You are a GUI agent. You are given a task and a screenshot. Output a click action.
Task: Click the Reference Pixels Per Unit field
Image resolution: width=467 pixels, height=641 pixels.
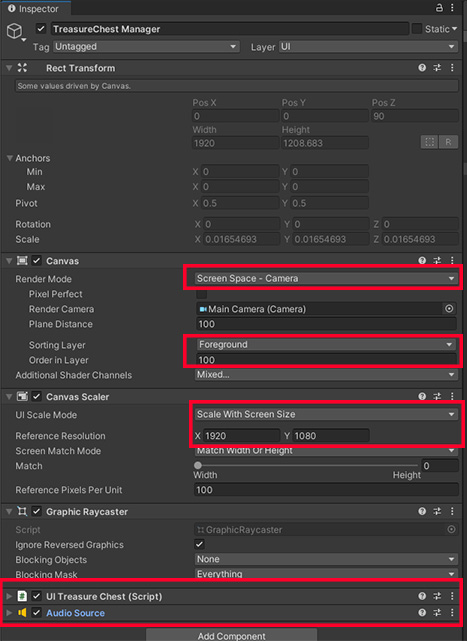[326, 490]
